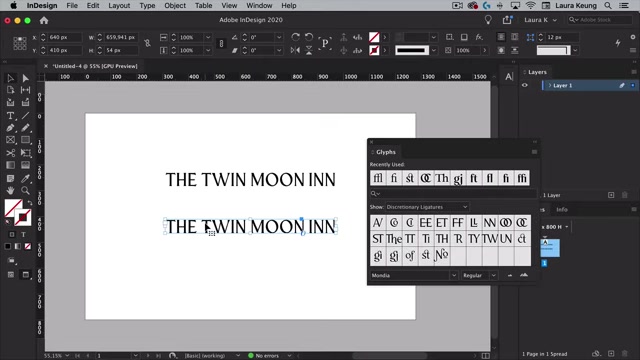Select the Rectangle Frame tool

11,140
